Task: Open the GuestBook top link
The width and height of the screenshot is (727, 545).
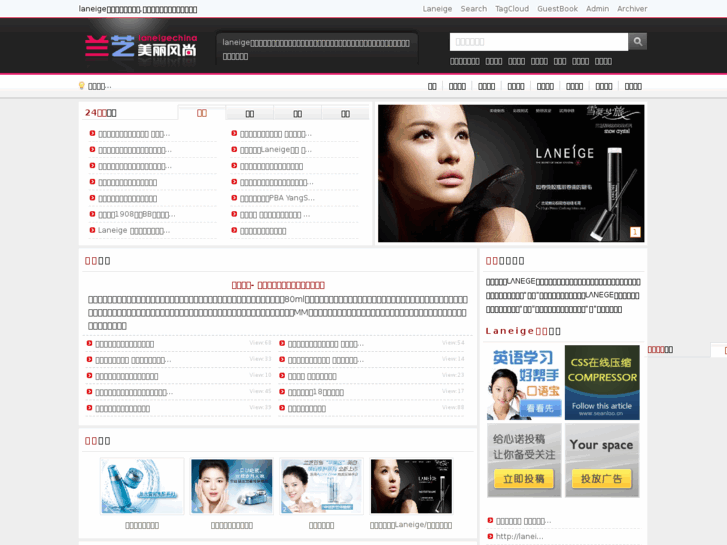Action: (557, 9)
